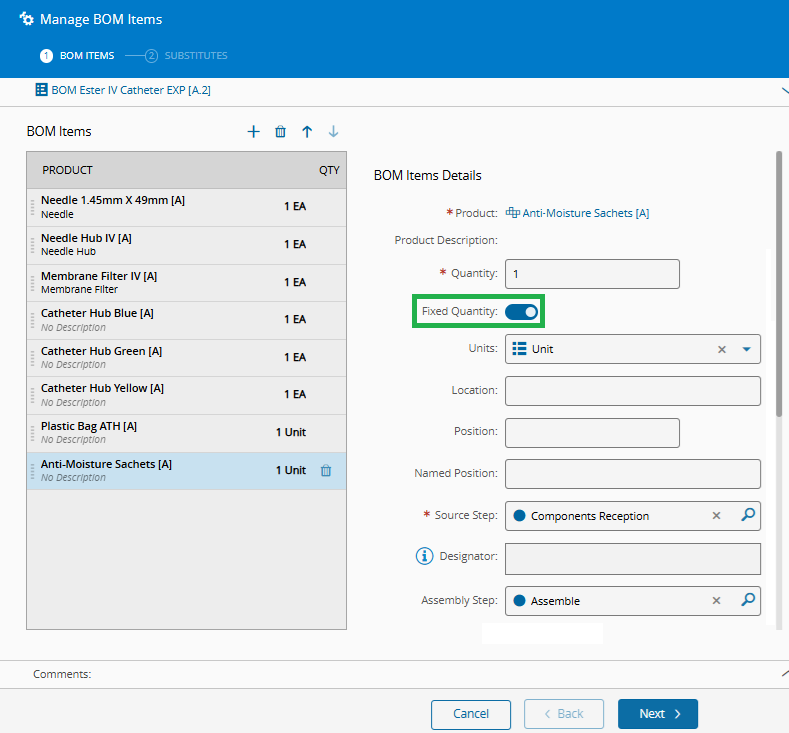
Task: Expand the Comments section
Action: (782, 674)
